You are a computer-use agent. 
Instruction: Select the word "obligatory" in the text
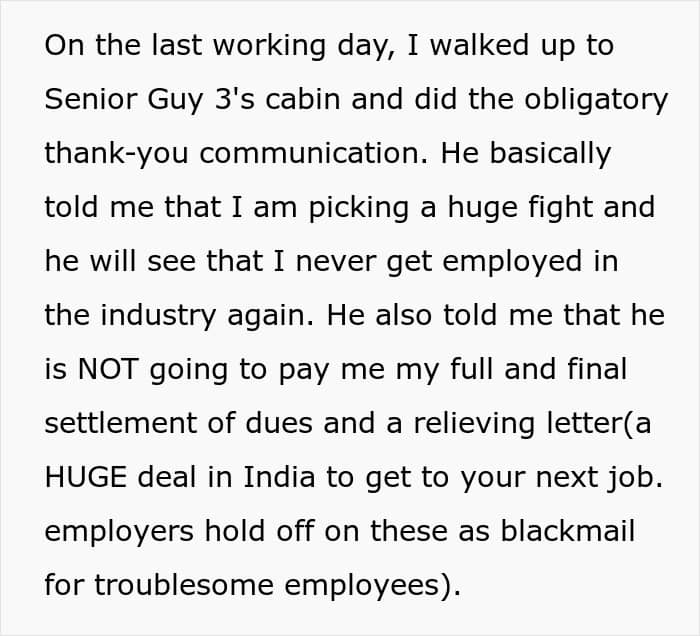tap(596, 100)
